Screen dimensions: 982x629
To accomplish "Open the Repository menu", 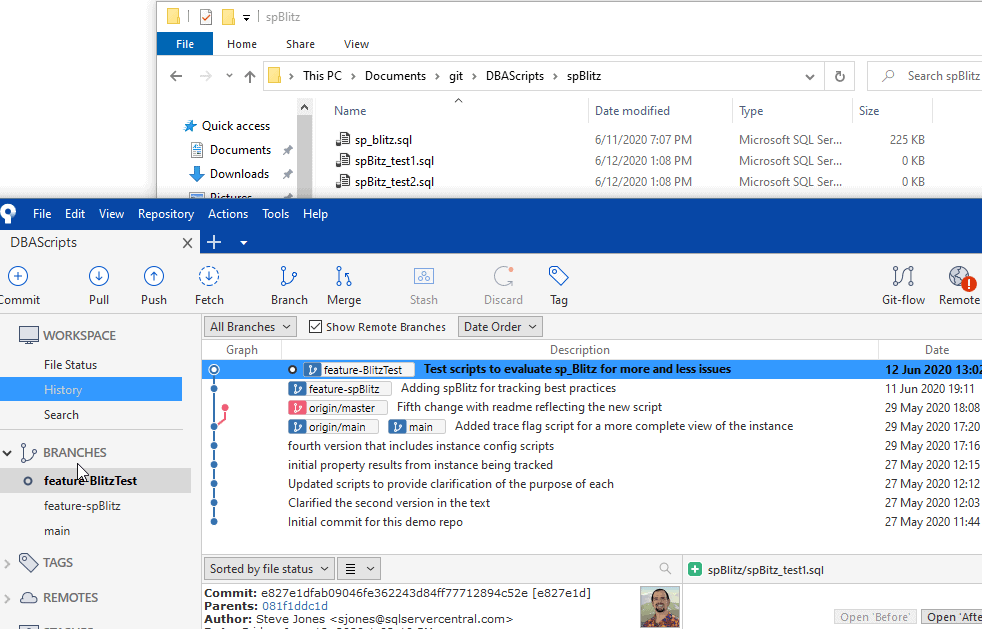I will tap(166, 214).
